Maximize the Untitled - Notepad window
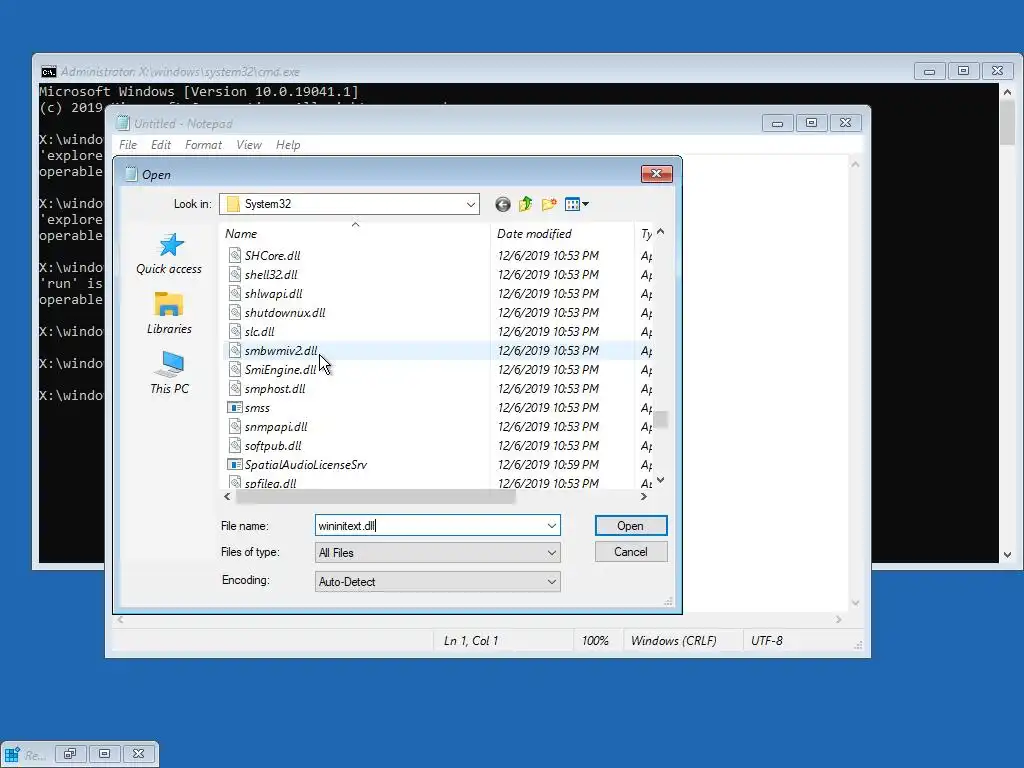Viewport: 1024px width, 768px height. [x=811, y=123]
